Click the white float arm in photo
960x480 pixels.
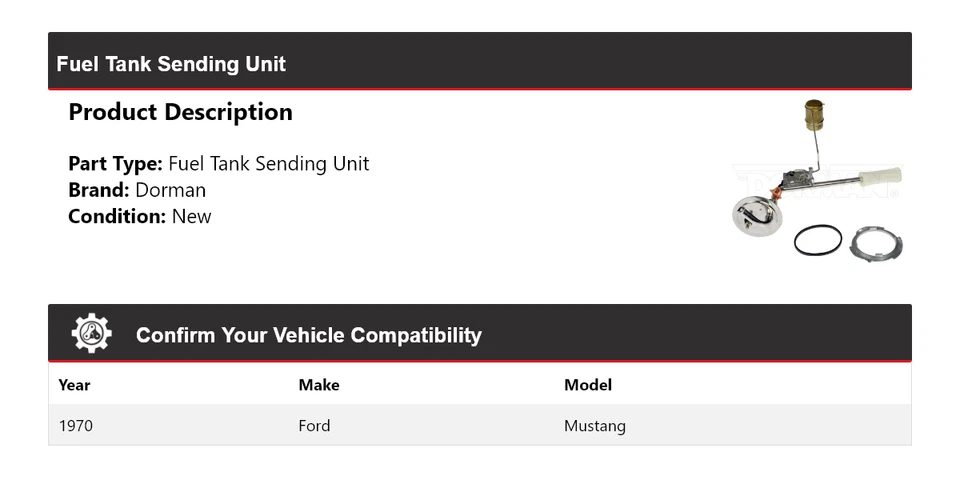click(878, 177)
